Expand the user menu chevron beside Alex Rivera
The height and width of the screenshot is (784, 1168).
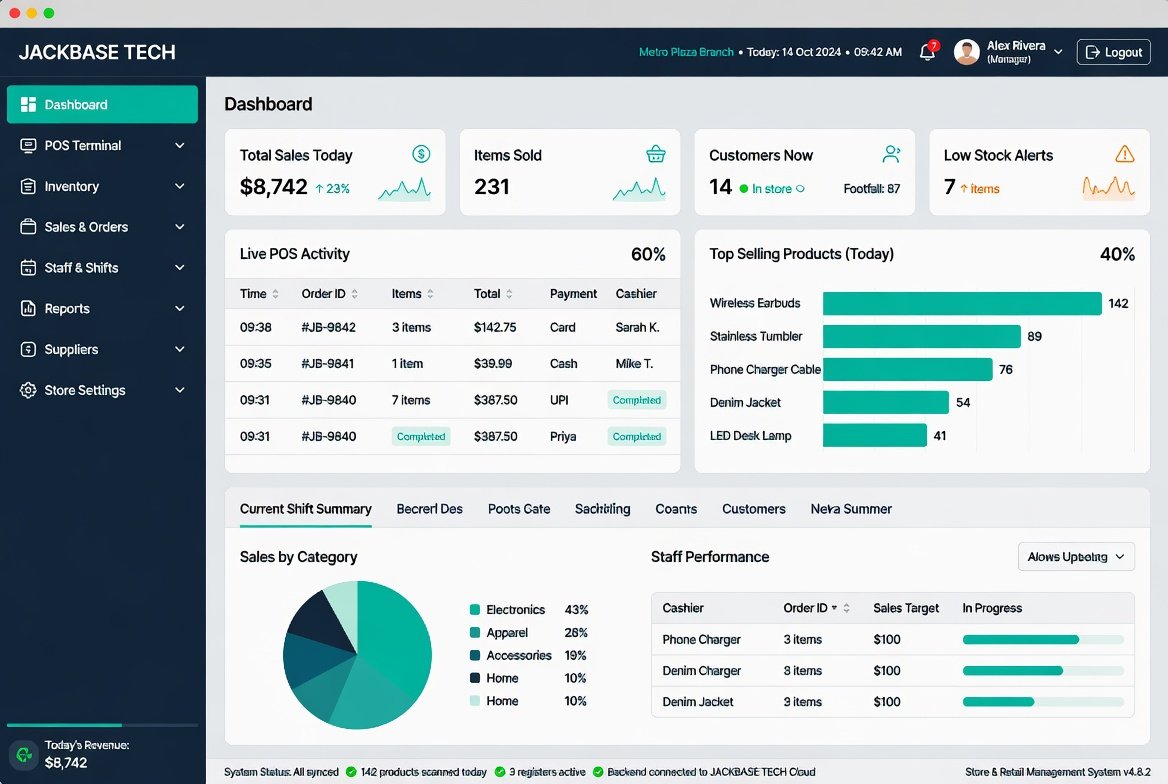click(1058, 52)
